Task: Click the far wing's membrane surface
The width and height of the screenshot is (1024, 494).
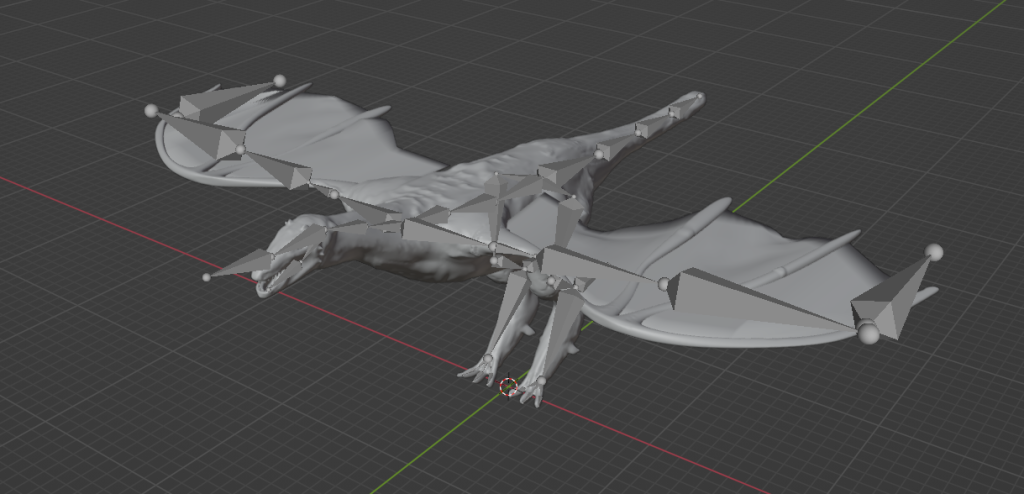Action: coord(330,140)
